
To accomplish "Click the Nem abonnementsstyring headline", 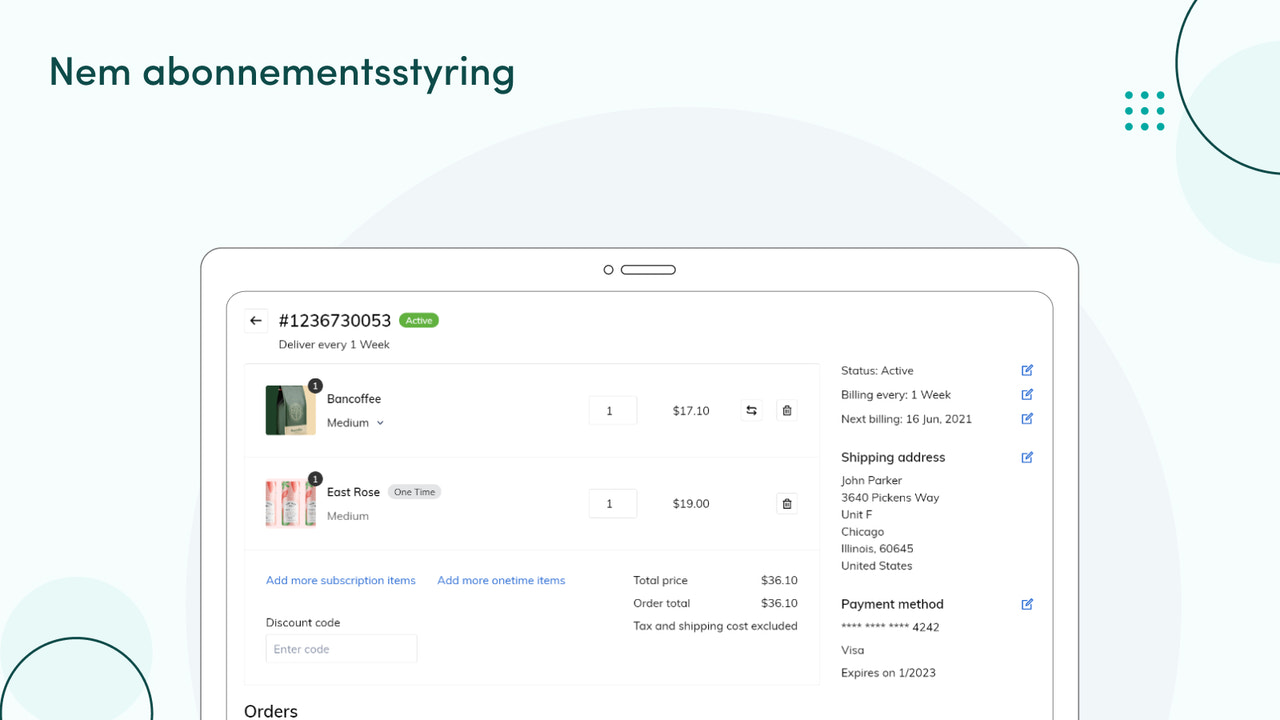I will point(282,72).
